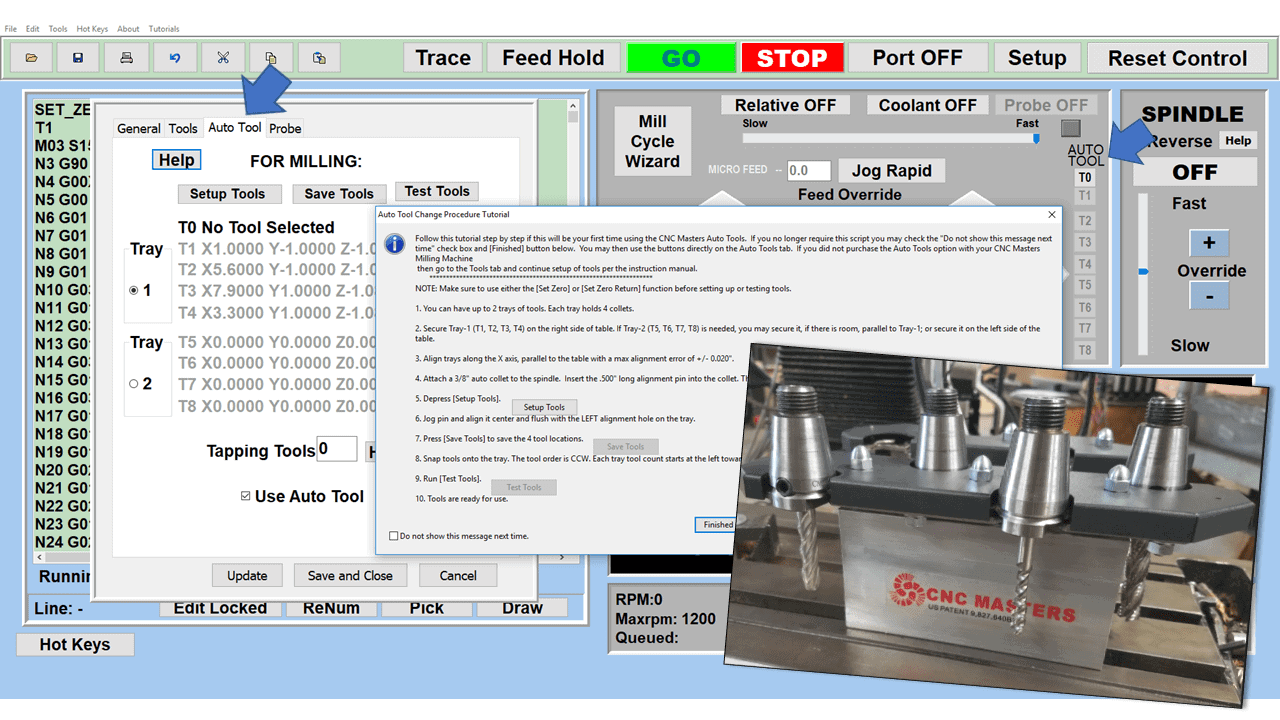Screen dimensions: 1280x720
Task: Click the Update button
Action: [x=247, y=575]
